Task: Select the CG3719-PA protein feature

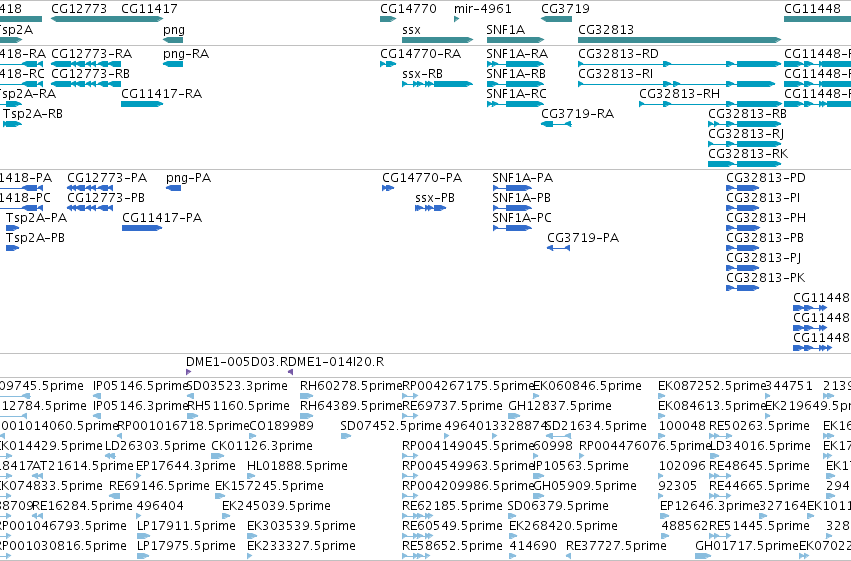Action: pyautogui.click(x=558, y=248)
